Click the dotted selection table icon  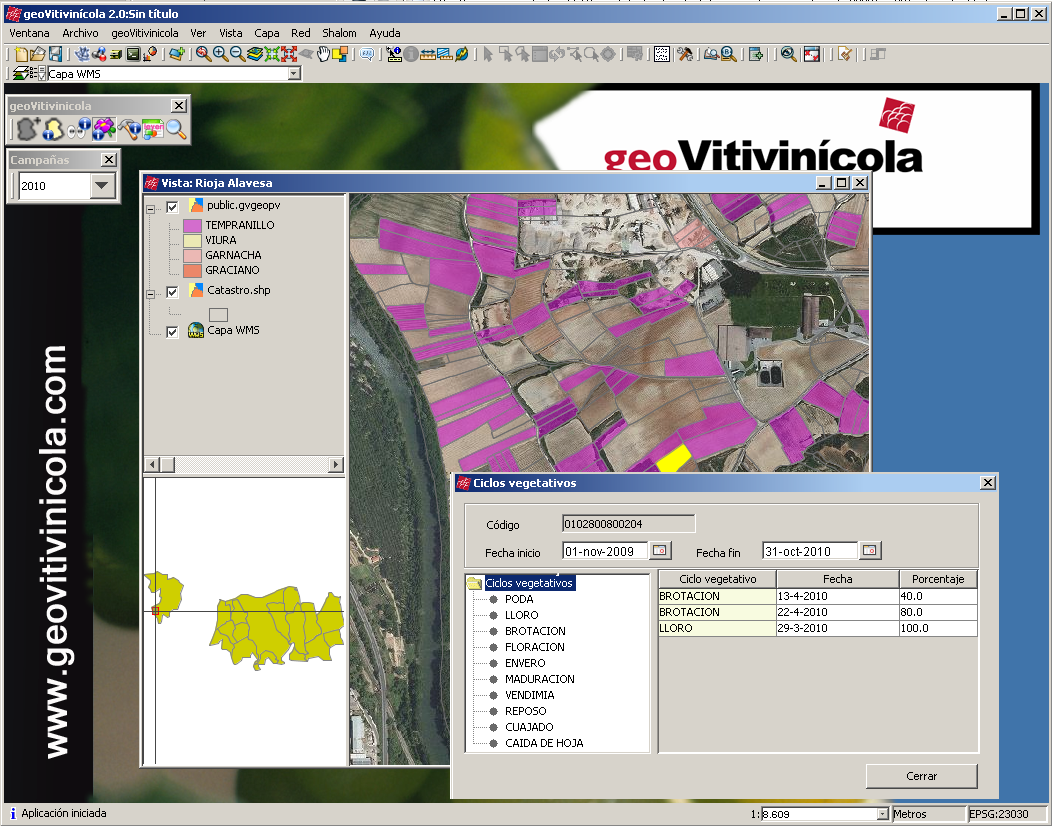click(662, 54)
